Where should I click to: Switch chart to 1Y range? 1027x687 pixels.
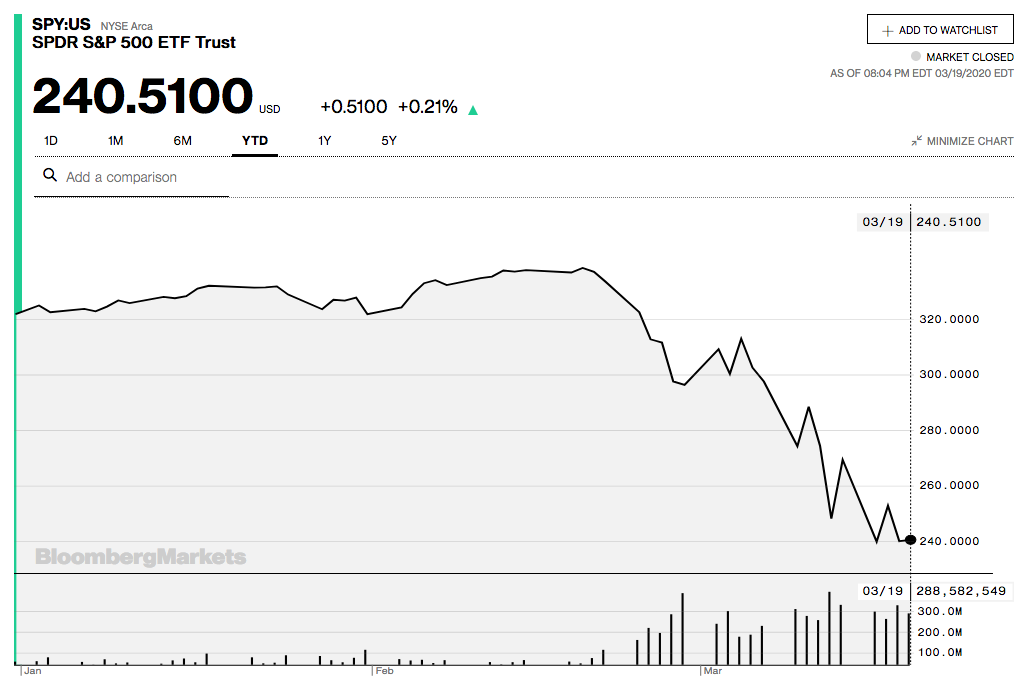pyautogui.click(x=325, y=141)
